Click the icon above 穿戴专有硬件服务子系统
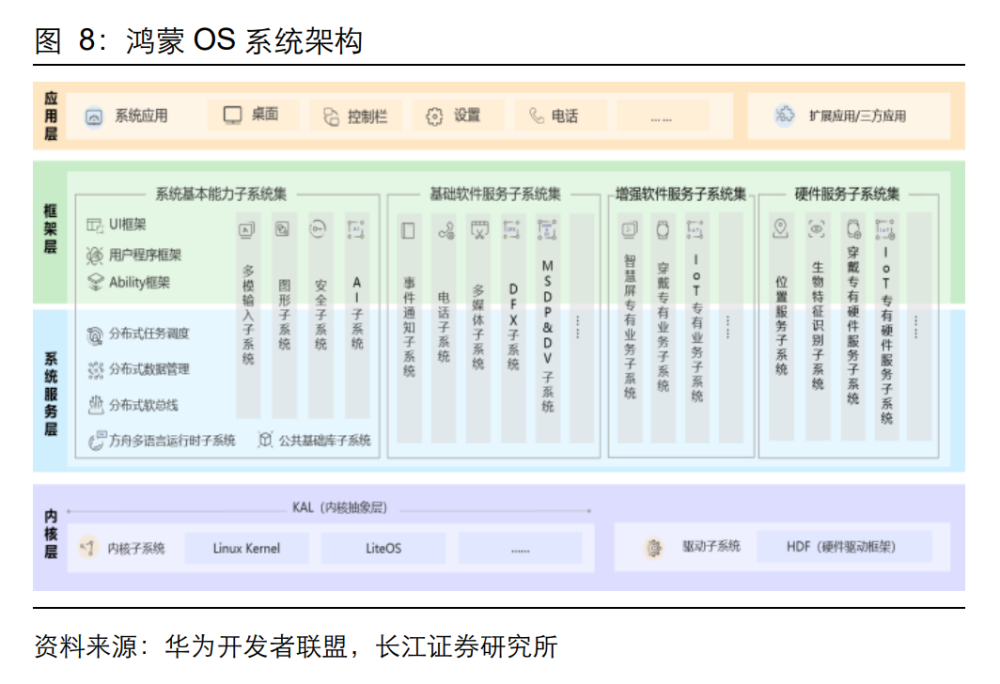The width and height of the screenshot is (1000, 684). point(853,228)
